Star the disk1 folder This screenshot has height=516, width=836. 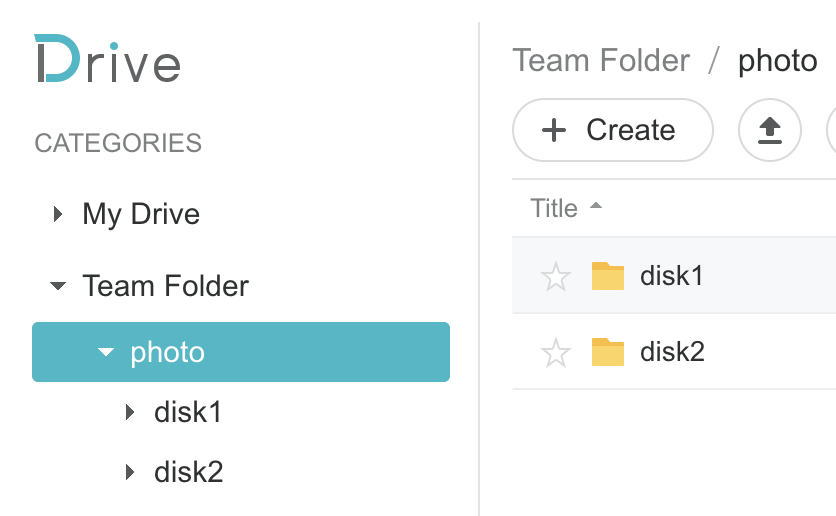point(556,276)
